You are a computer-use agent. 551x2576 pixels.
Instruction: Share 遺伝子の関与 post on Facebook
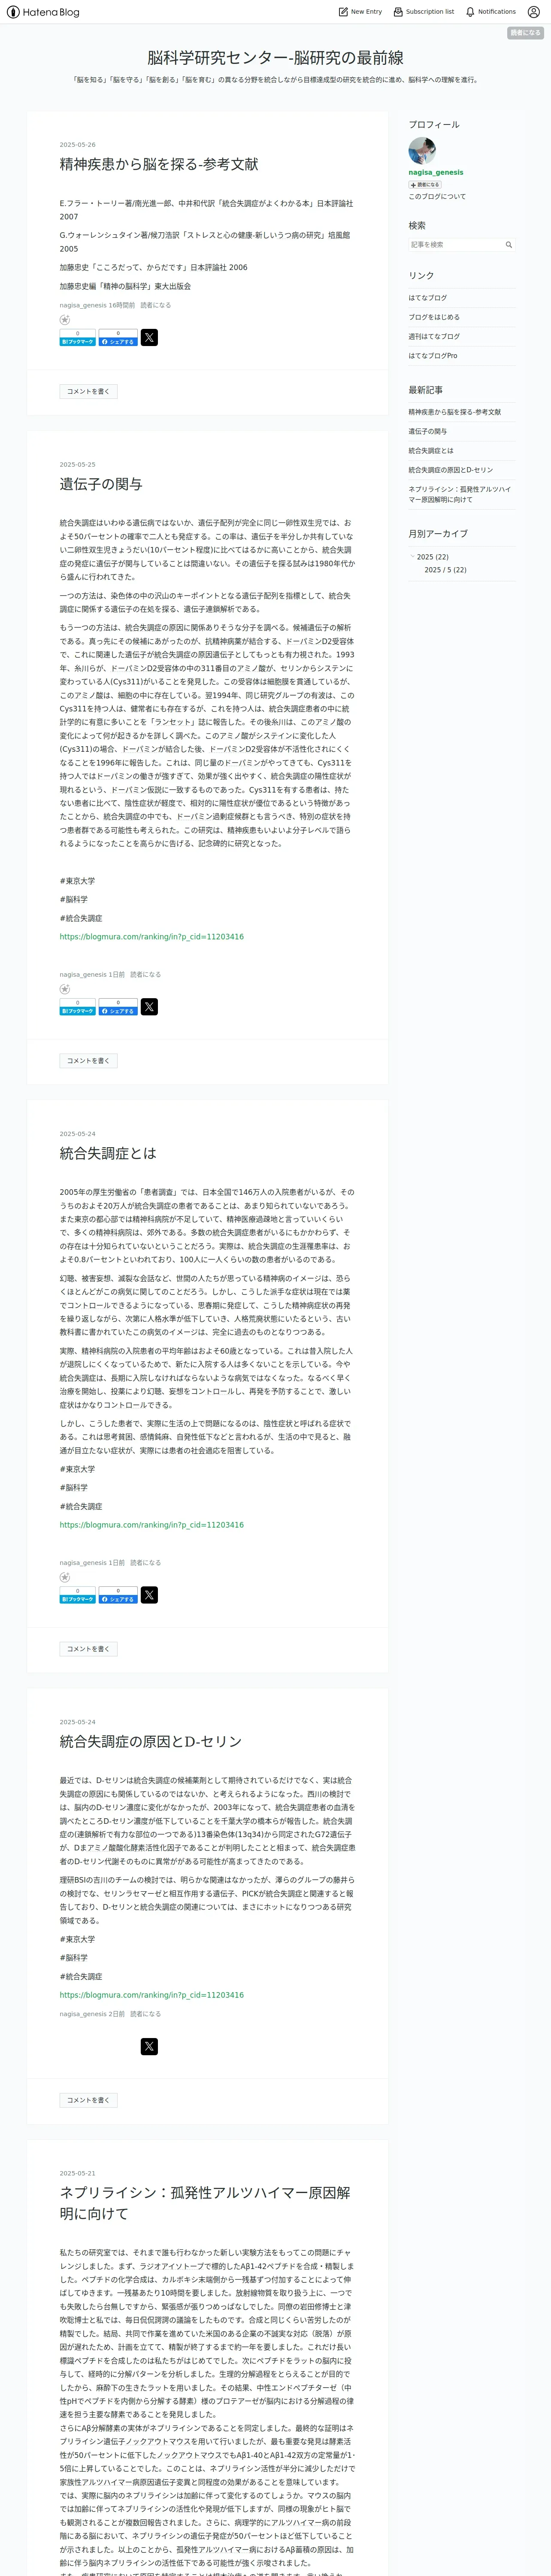coord(118,1007)
